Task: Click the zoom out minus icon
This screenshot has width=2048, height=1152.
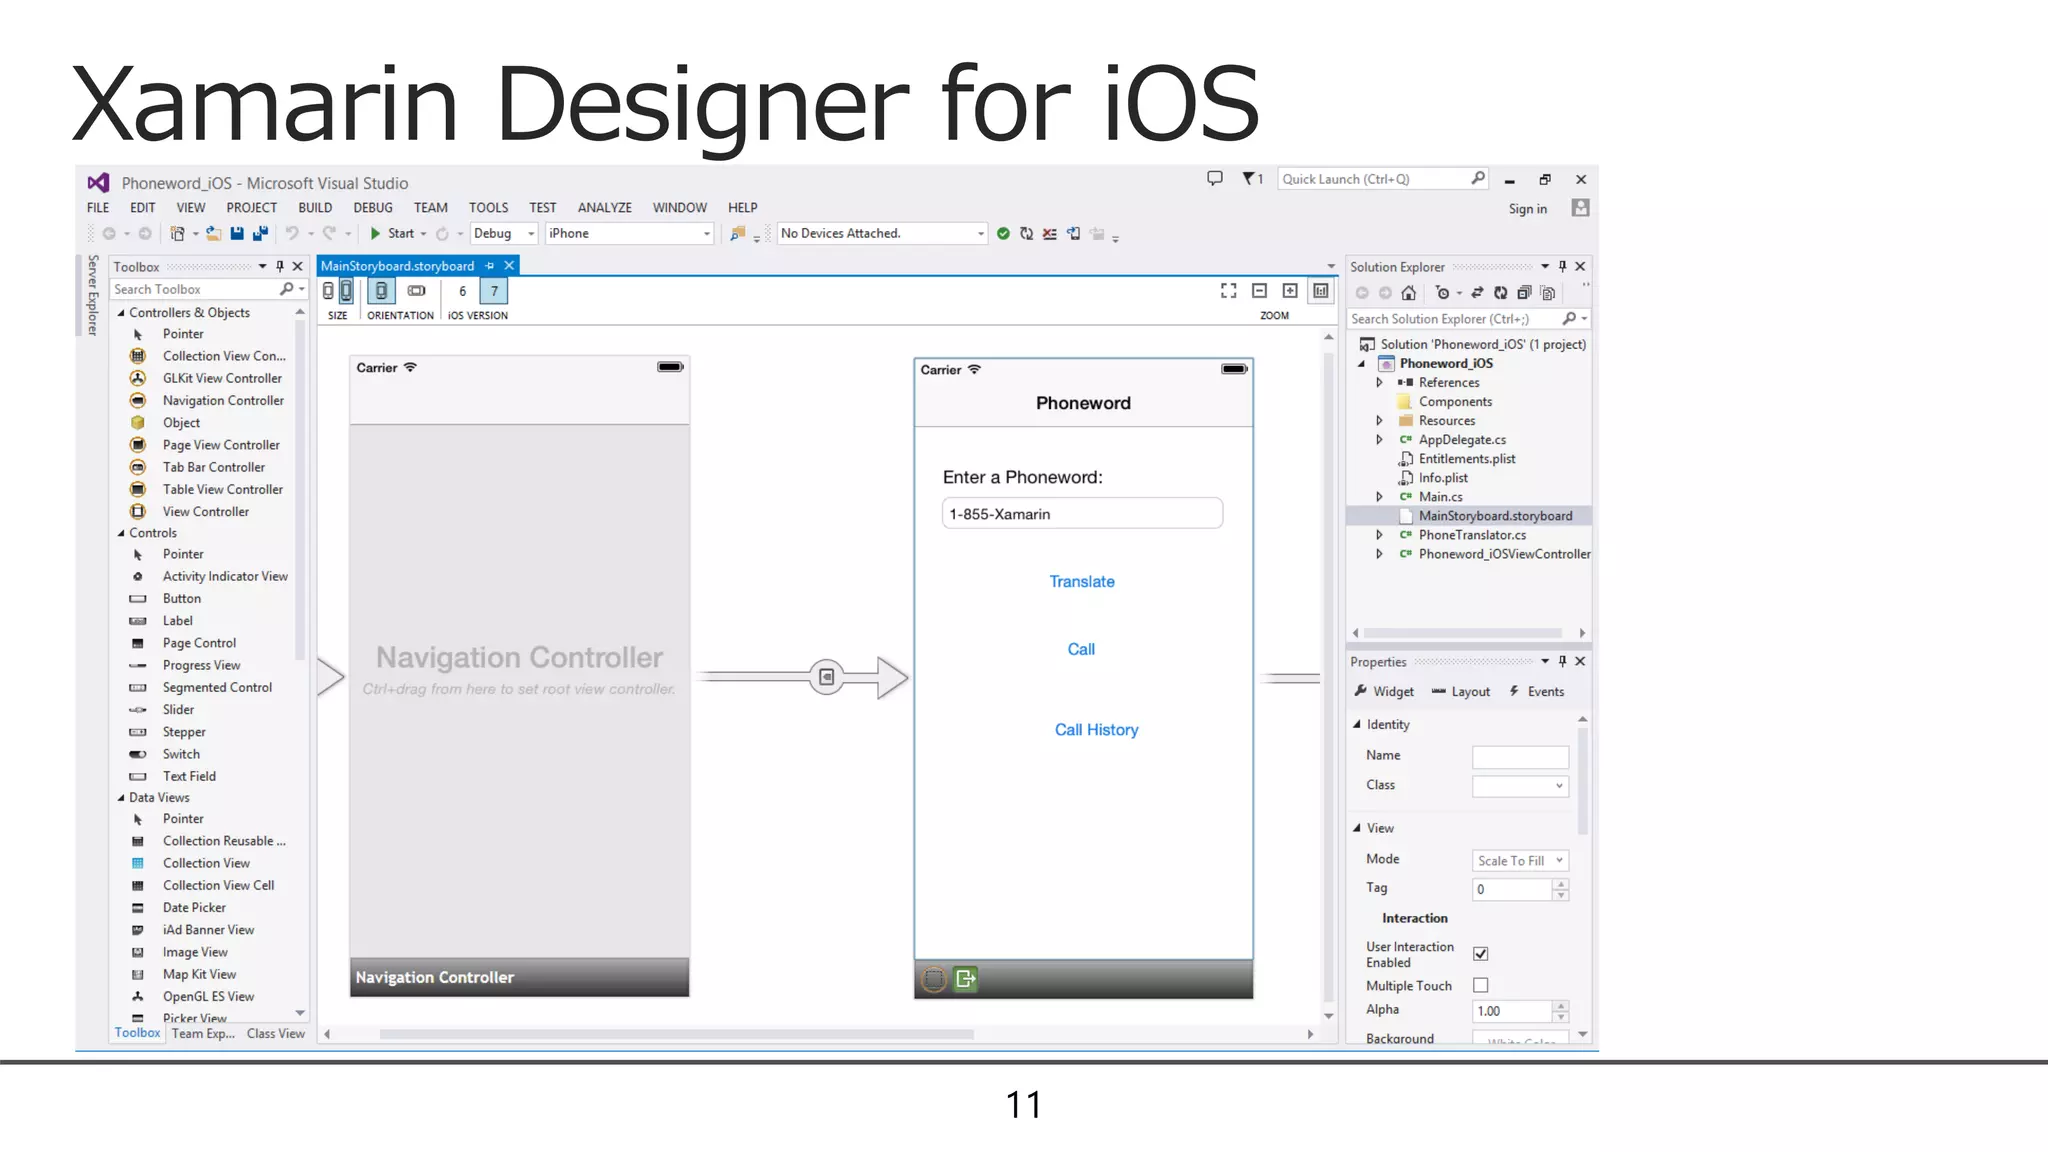Action: 1260,291
